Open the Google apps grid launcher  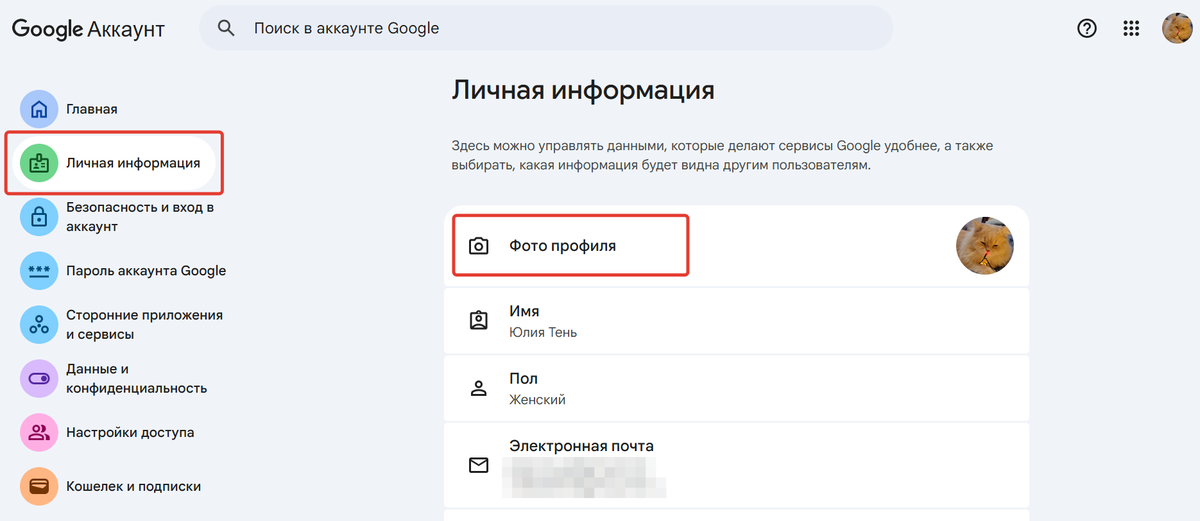click(x=1131, y=28)
